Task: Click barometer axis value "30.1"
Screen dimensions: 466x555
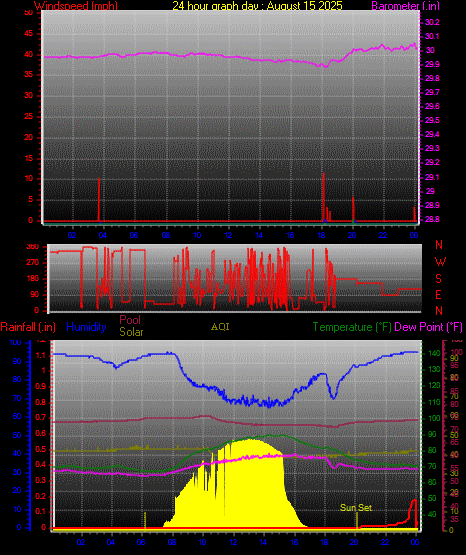Action: [432, 36]
